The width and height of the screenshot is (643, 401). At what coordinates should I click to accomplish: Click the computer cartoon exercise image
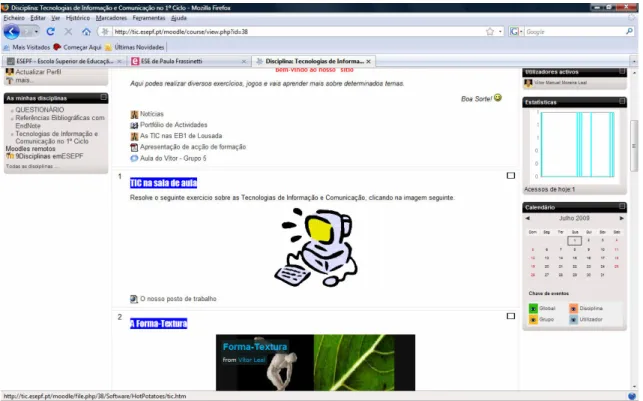(316, 247)
